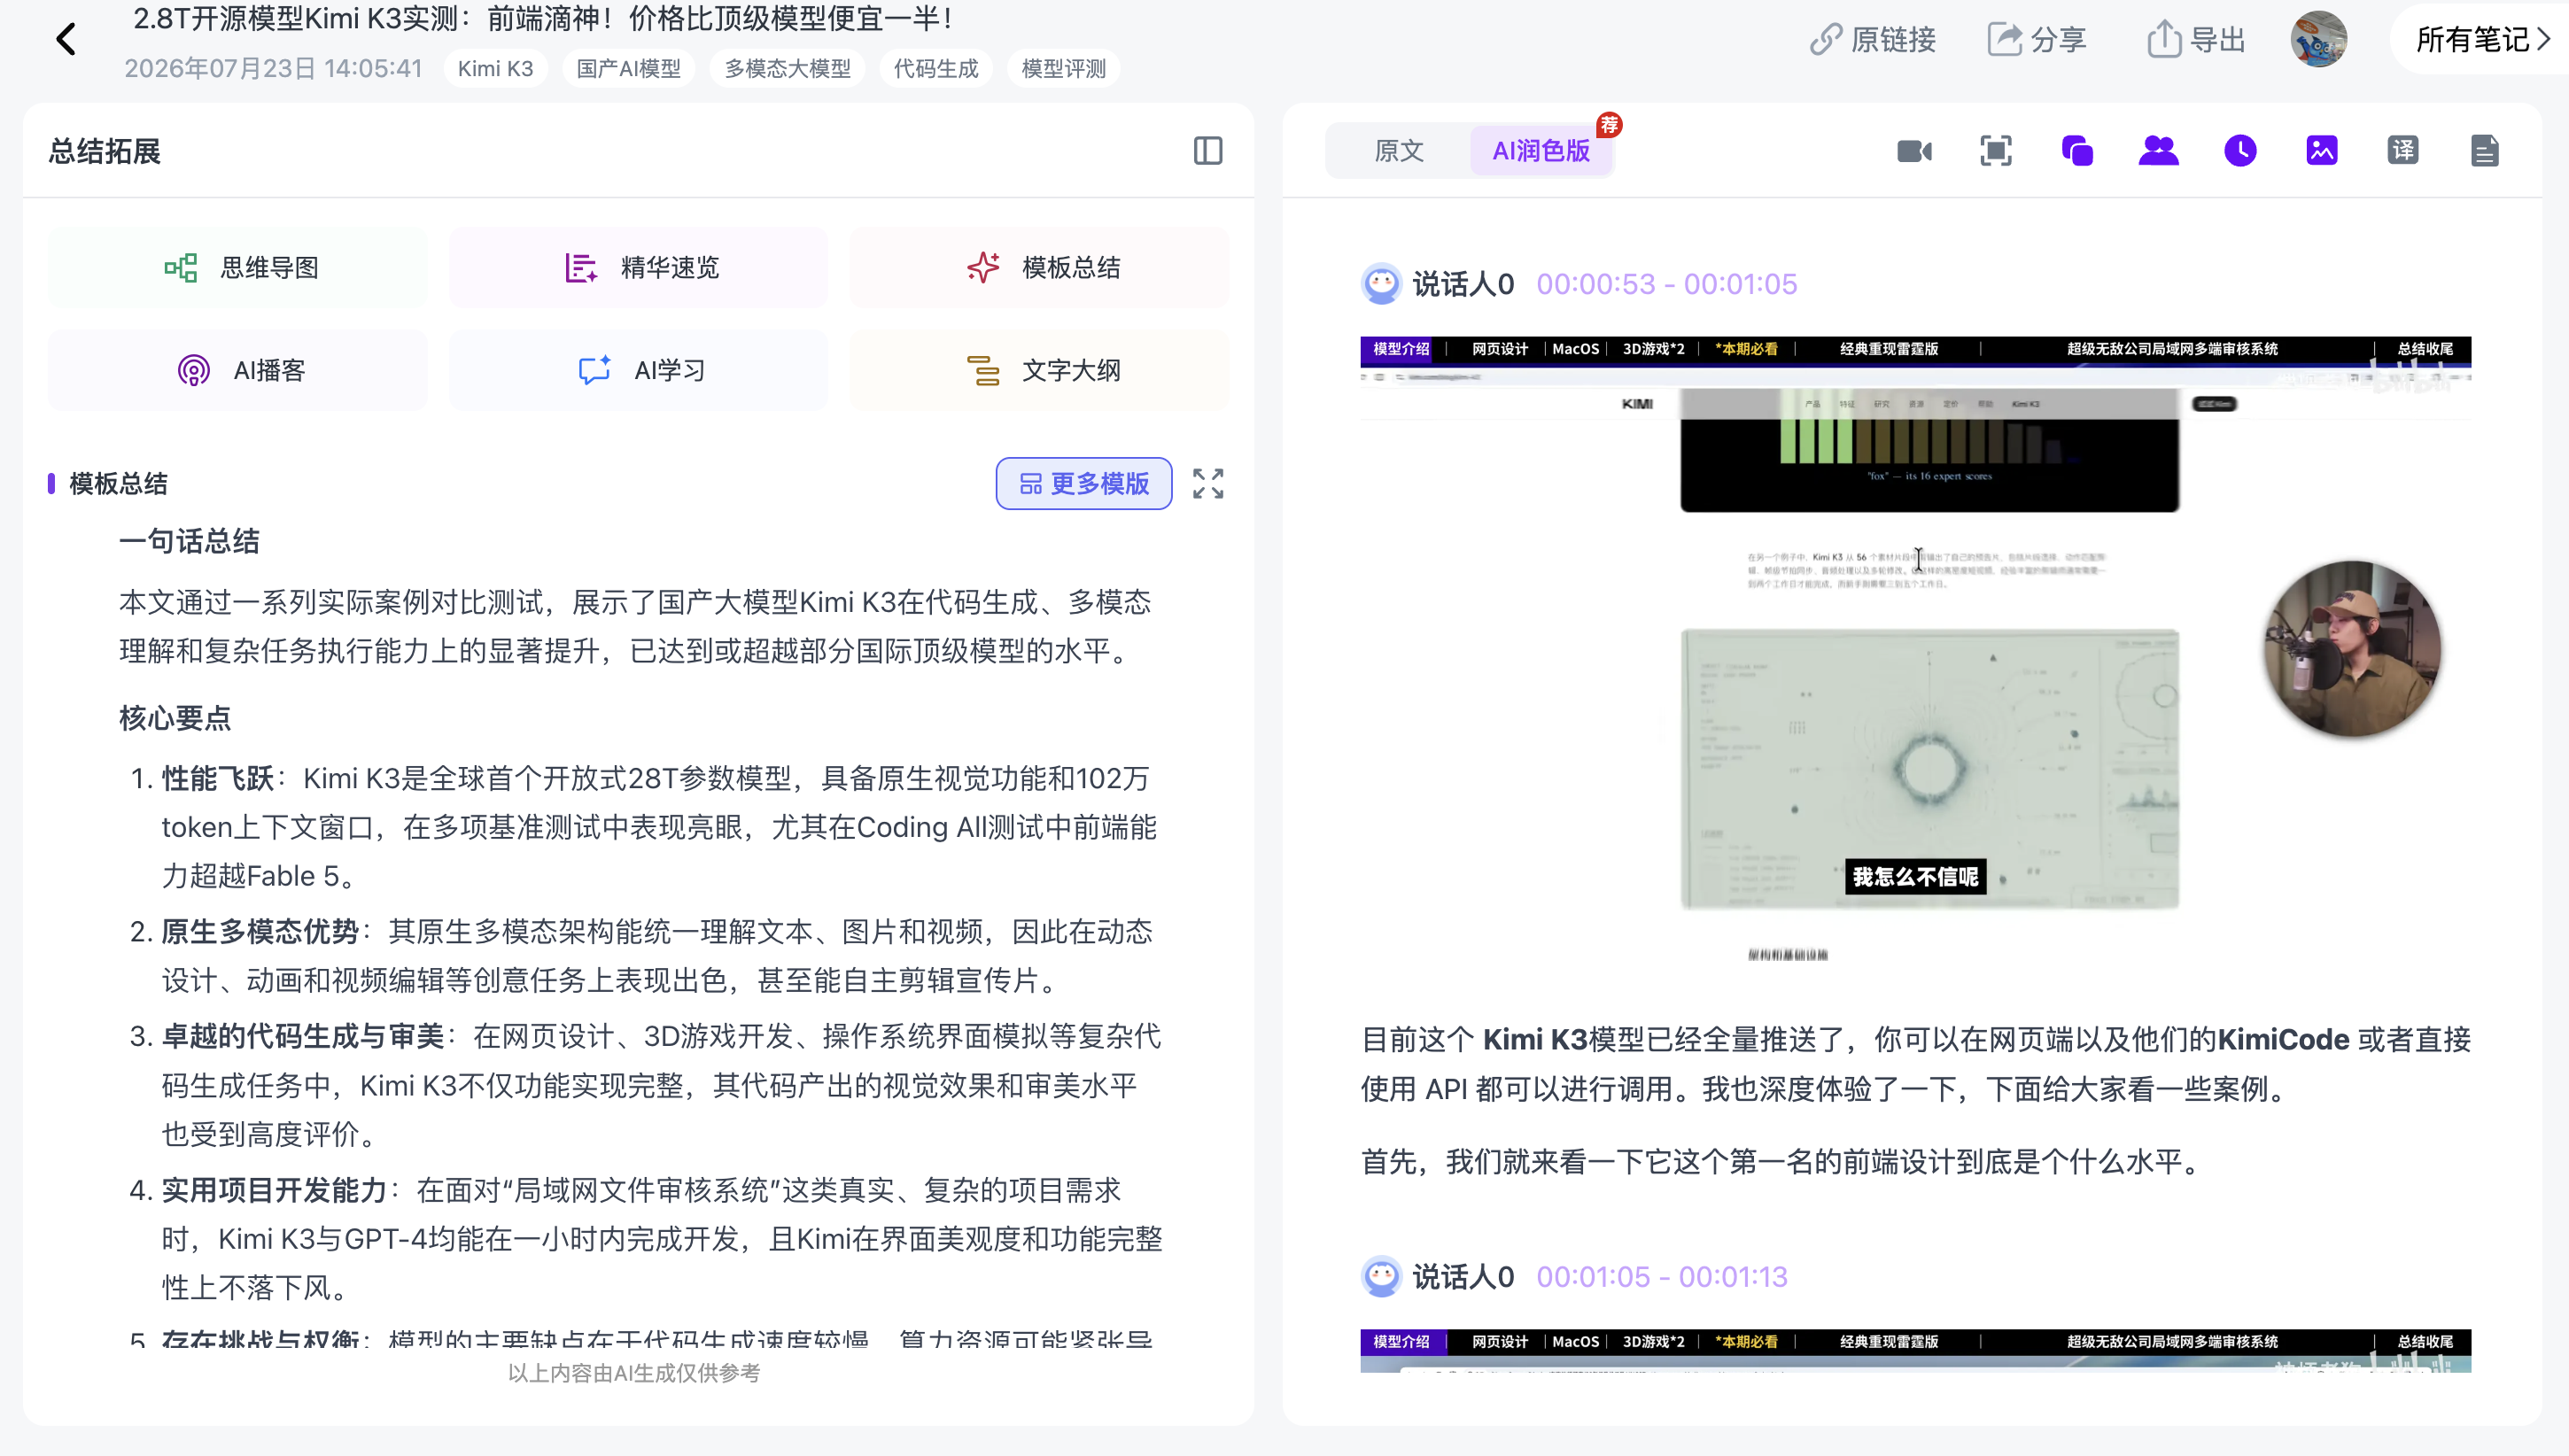Select the 模型评测 tag
This screenshot has height=1456, width=2569.
(1063, 69)
